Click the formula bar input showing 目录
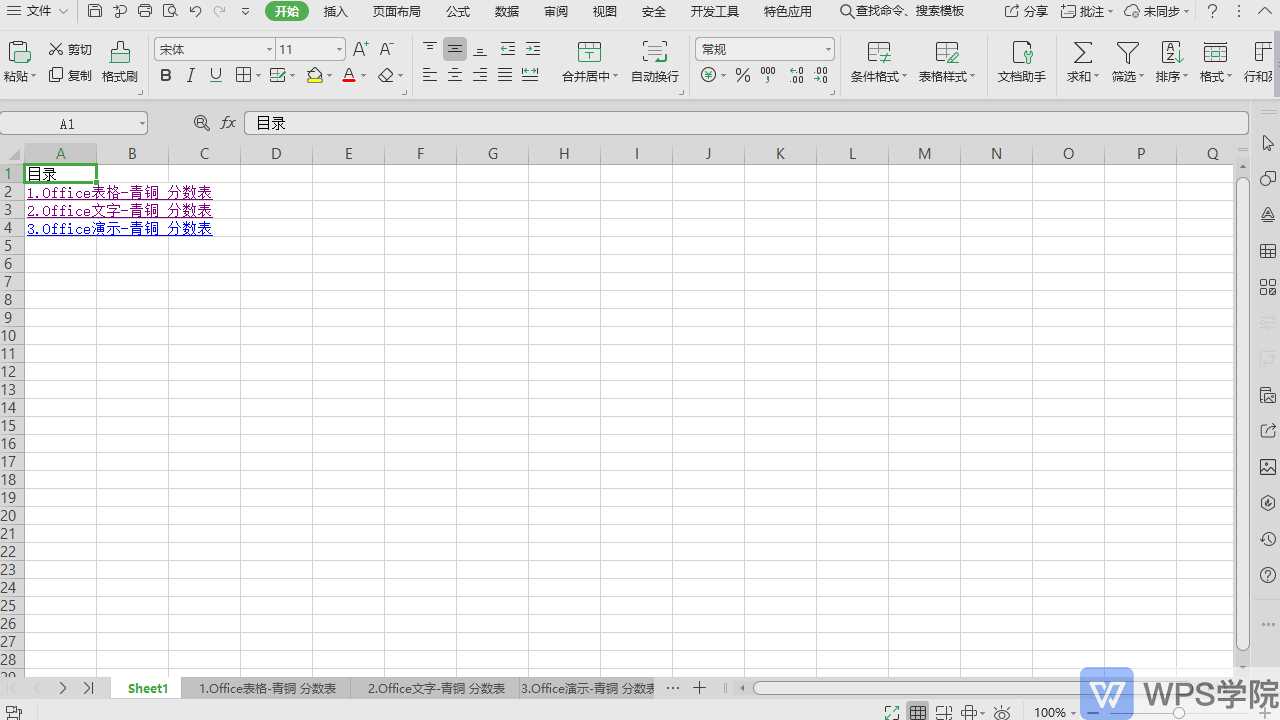This screenshot has width=1280, height=720. [746, 123]
